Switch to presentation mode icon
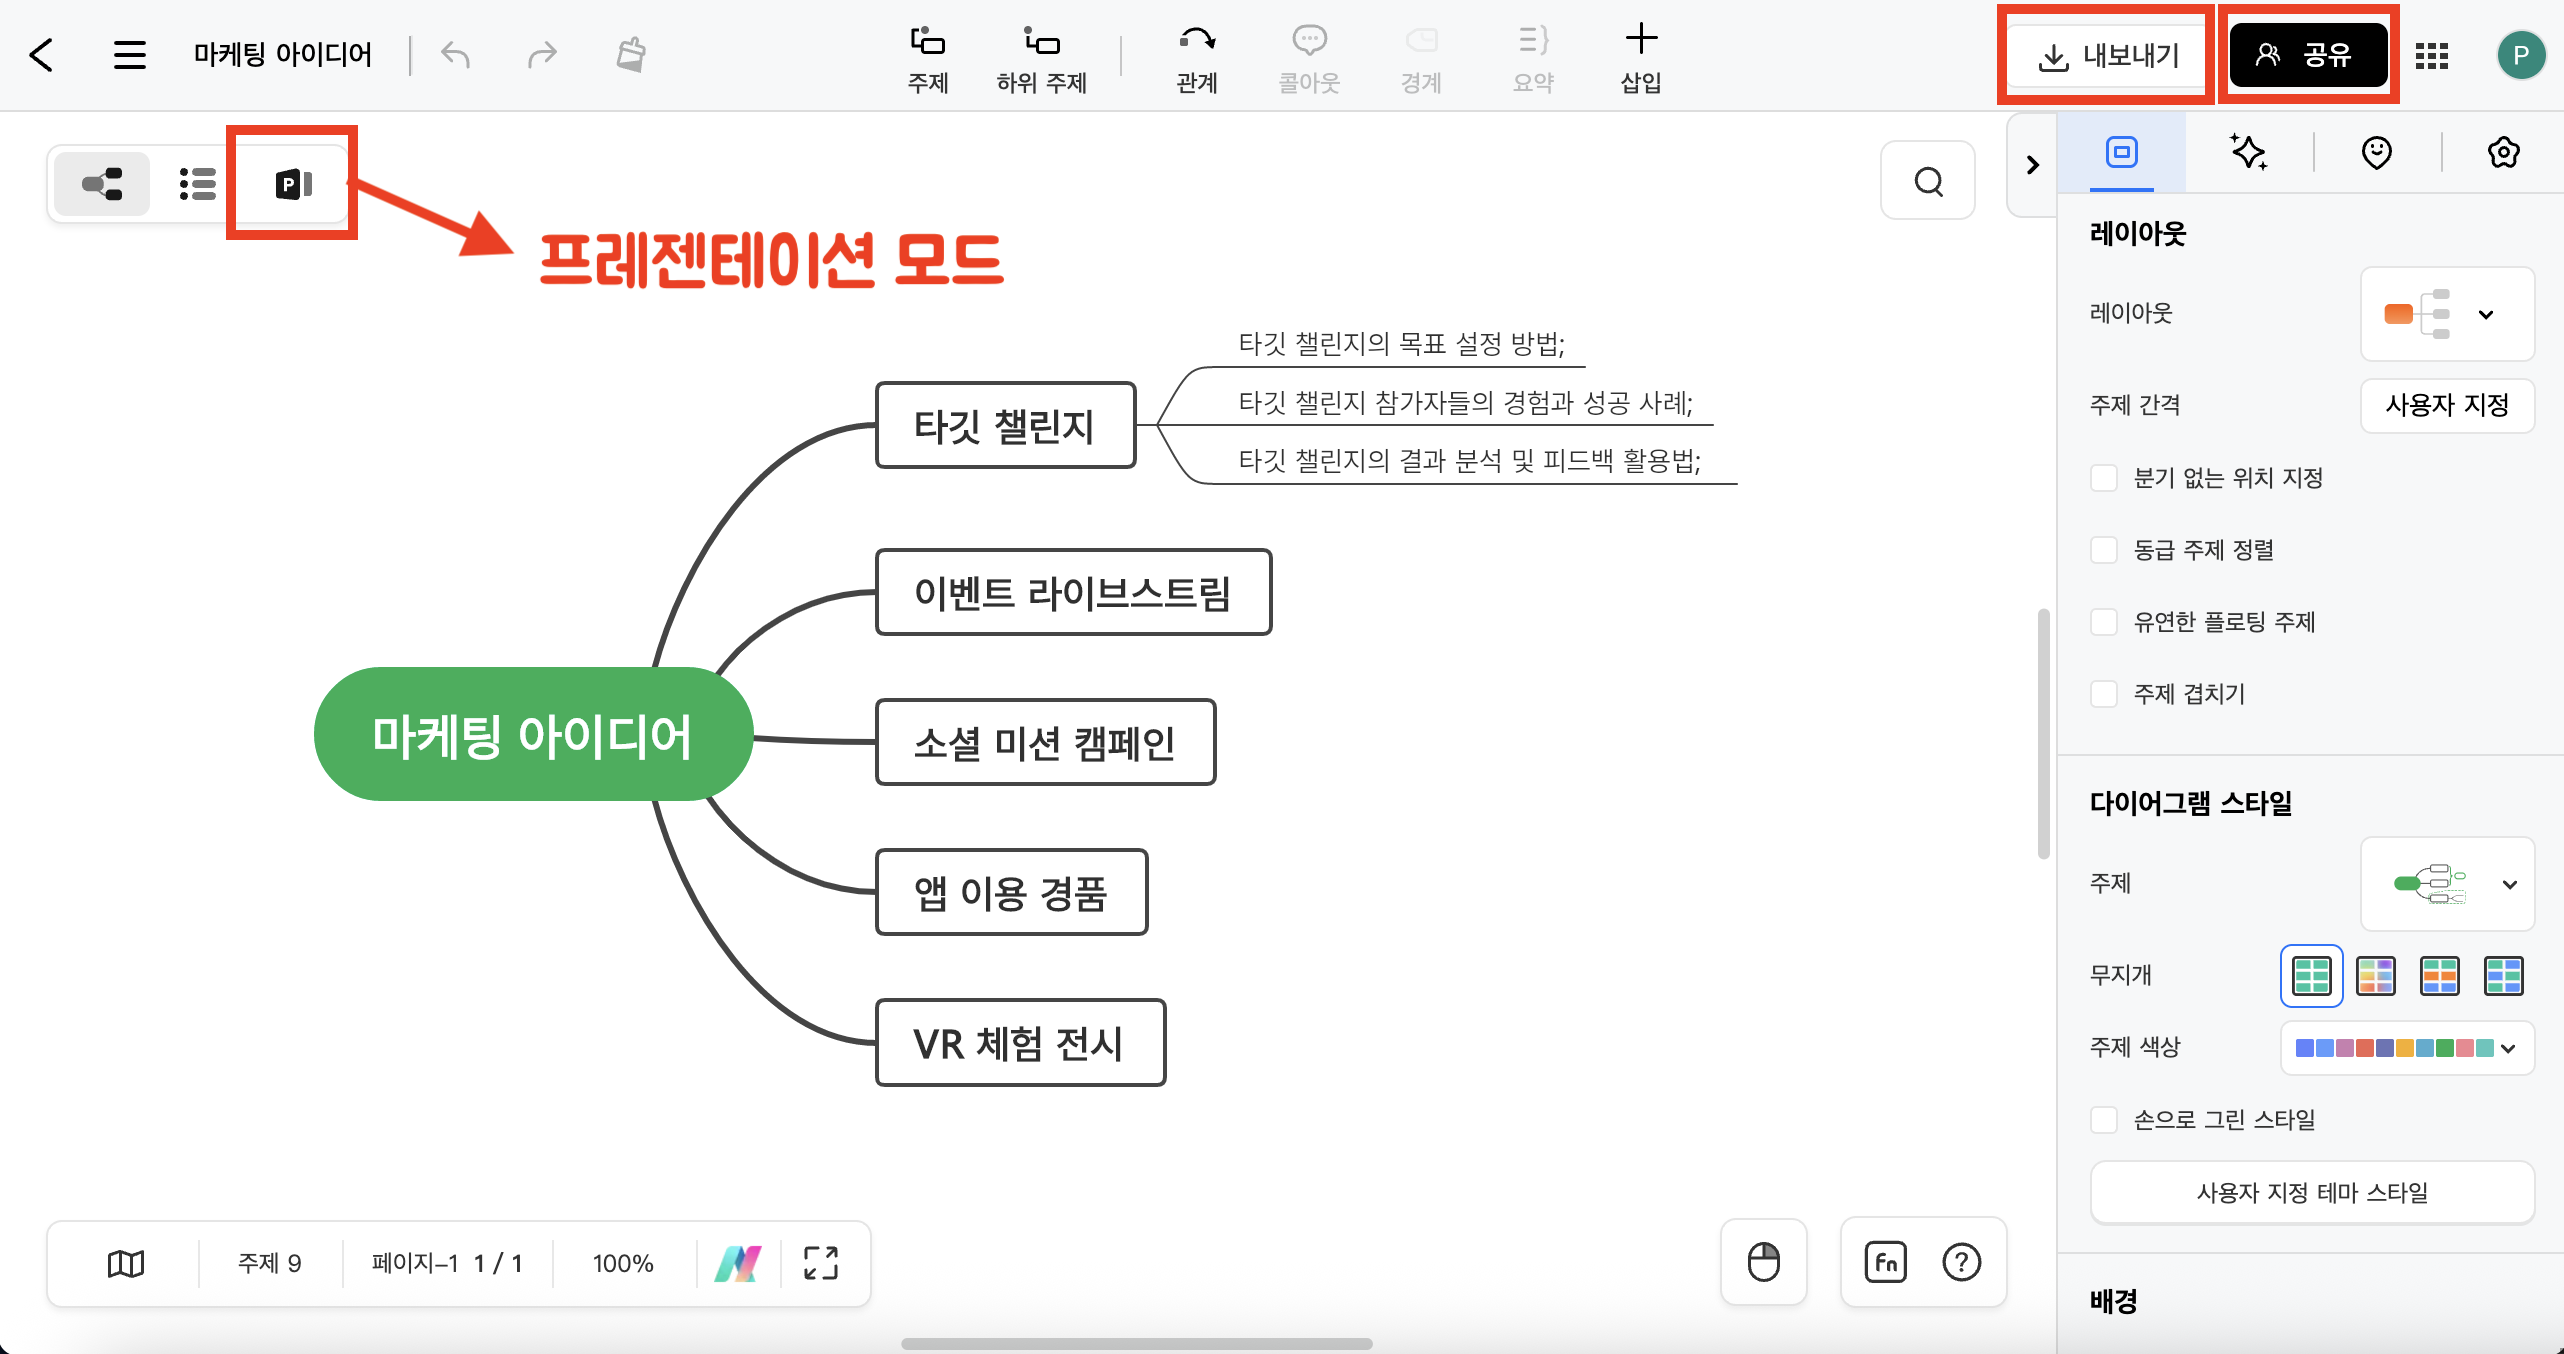The height and width of the screenshot is (1354, 2564). (x=293, y=184)
